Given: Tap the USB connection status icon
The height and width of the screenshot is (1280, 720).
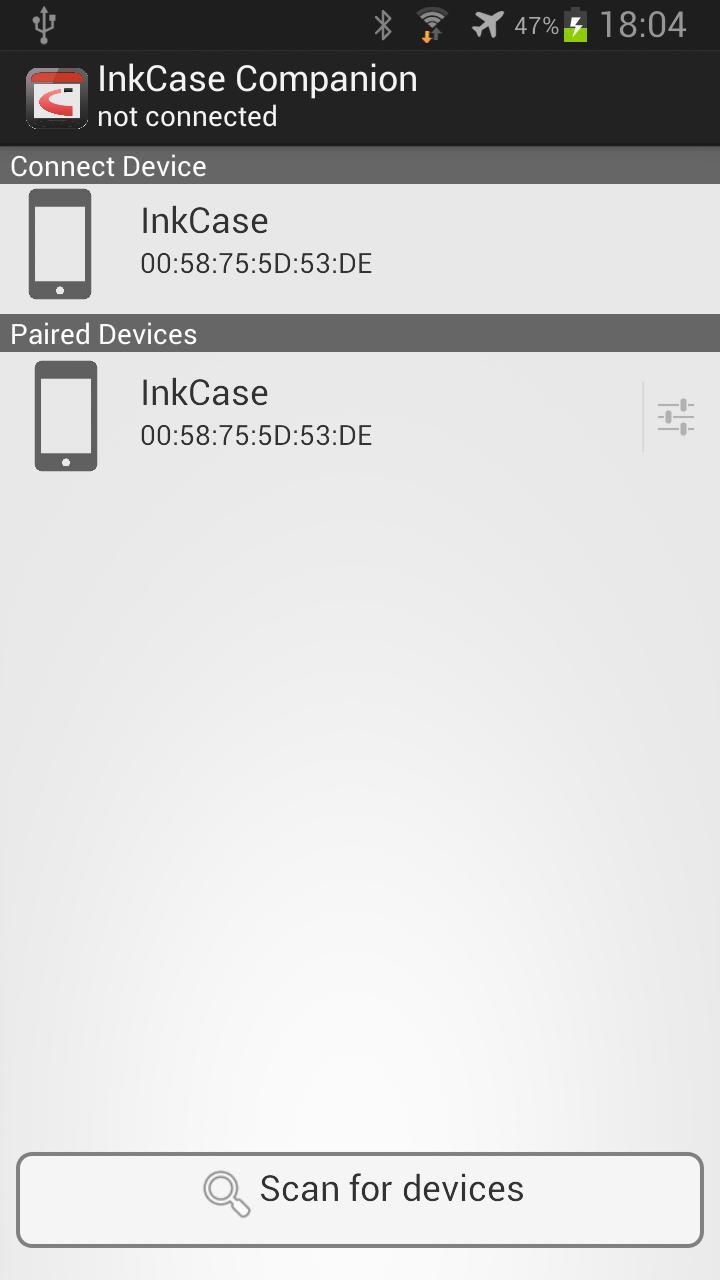Looking at the screenshot, I should [43, 25].
